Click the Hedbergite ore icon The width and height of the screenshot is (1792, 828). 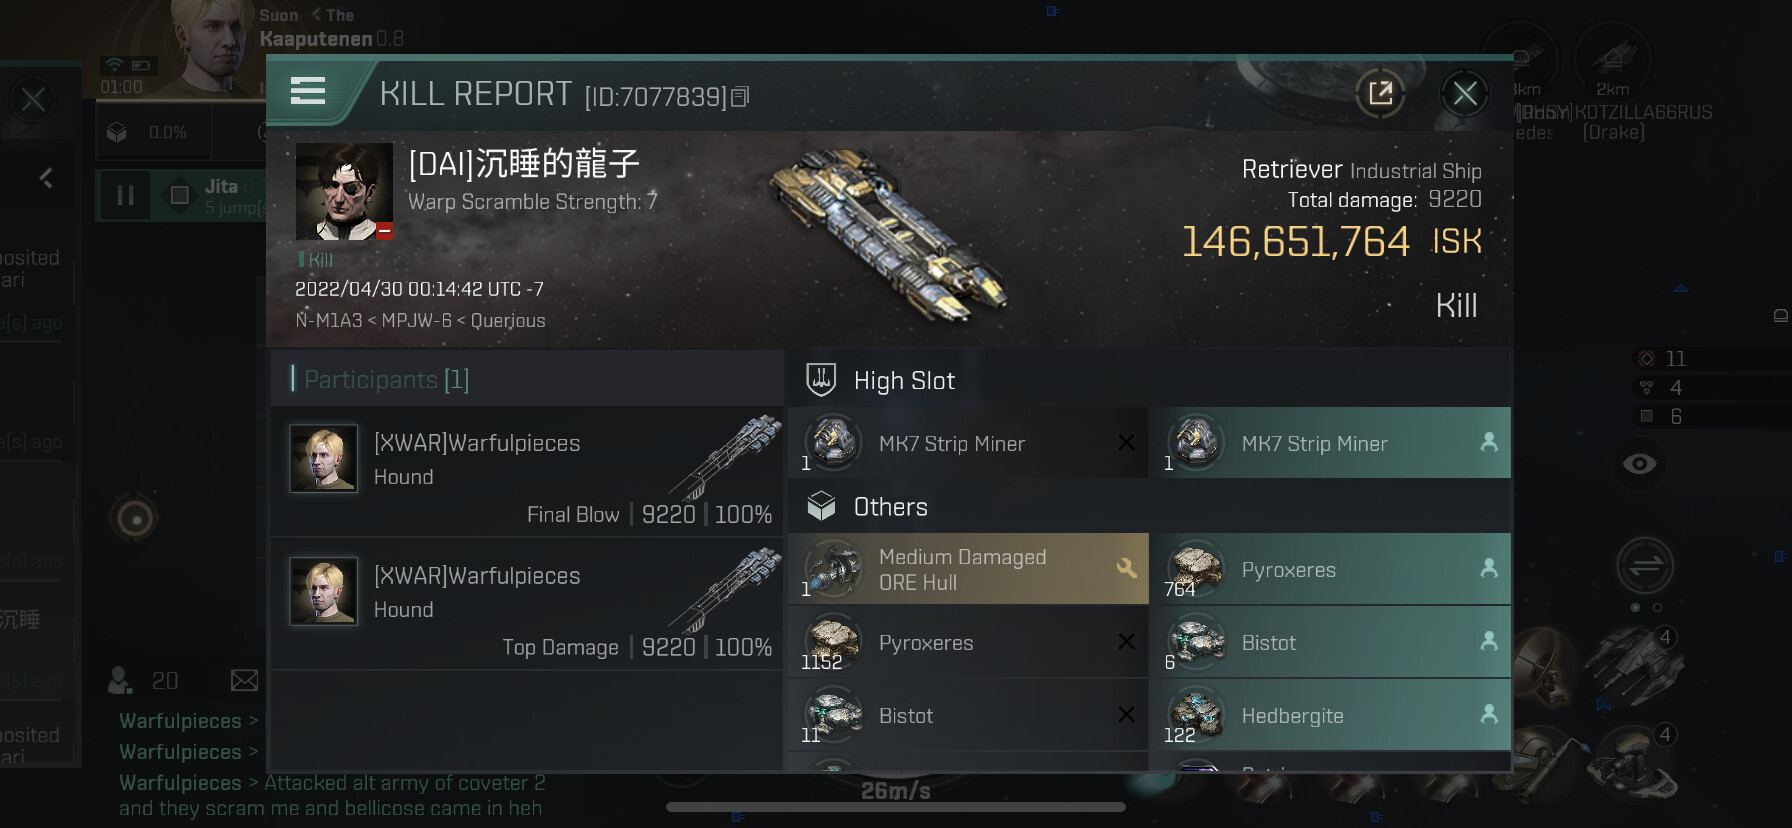[1196, 715]
